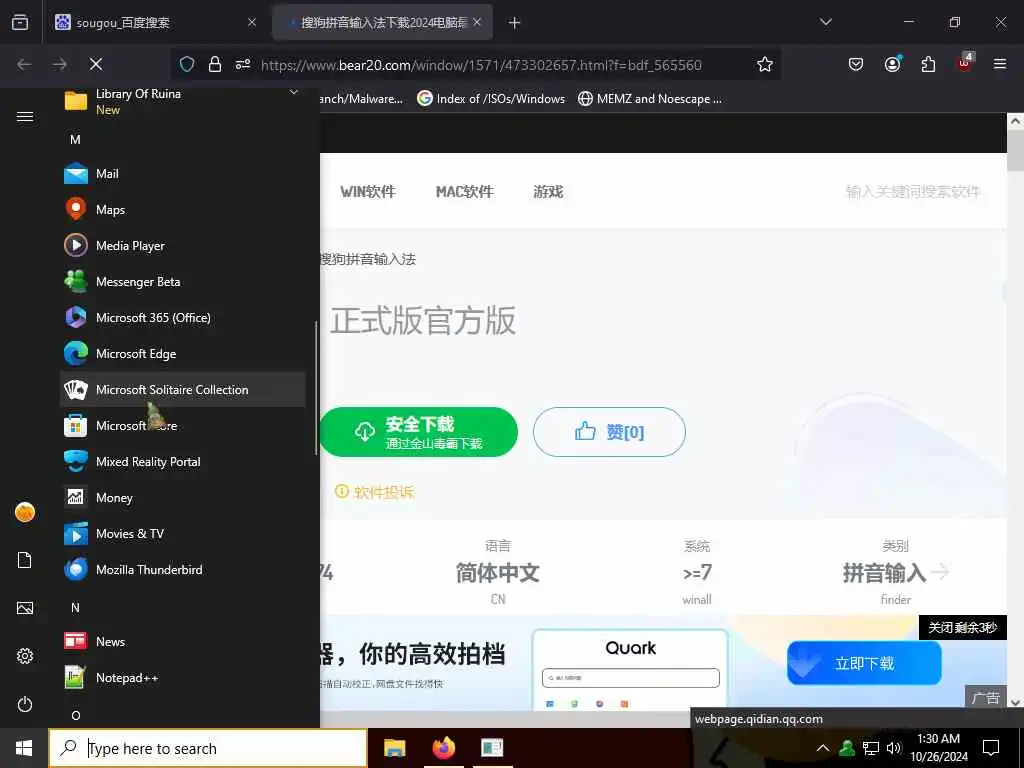Screen dimensions: 1024x768
Task: Open Mail from the Start menu
Action: [183, 174]
